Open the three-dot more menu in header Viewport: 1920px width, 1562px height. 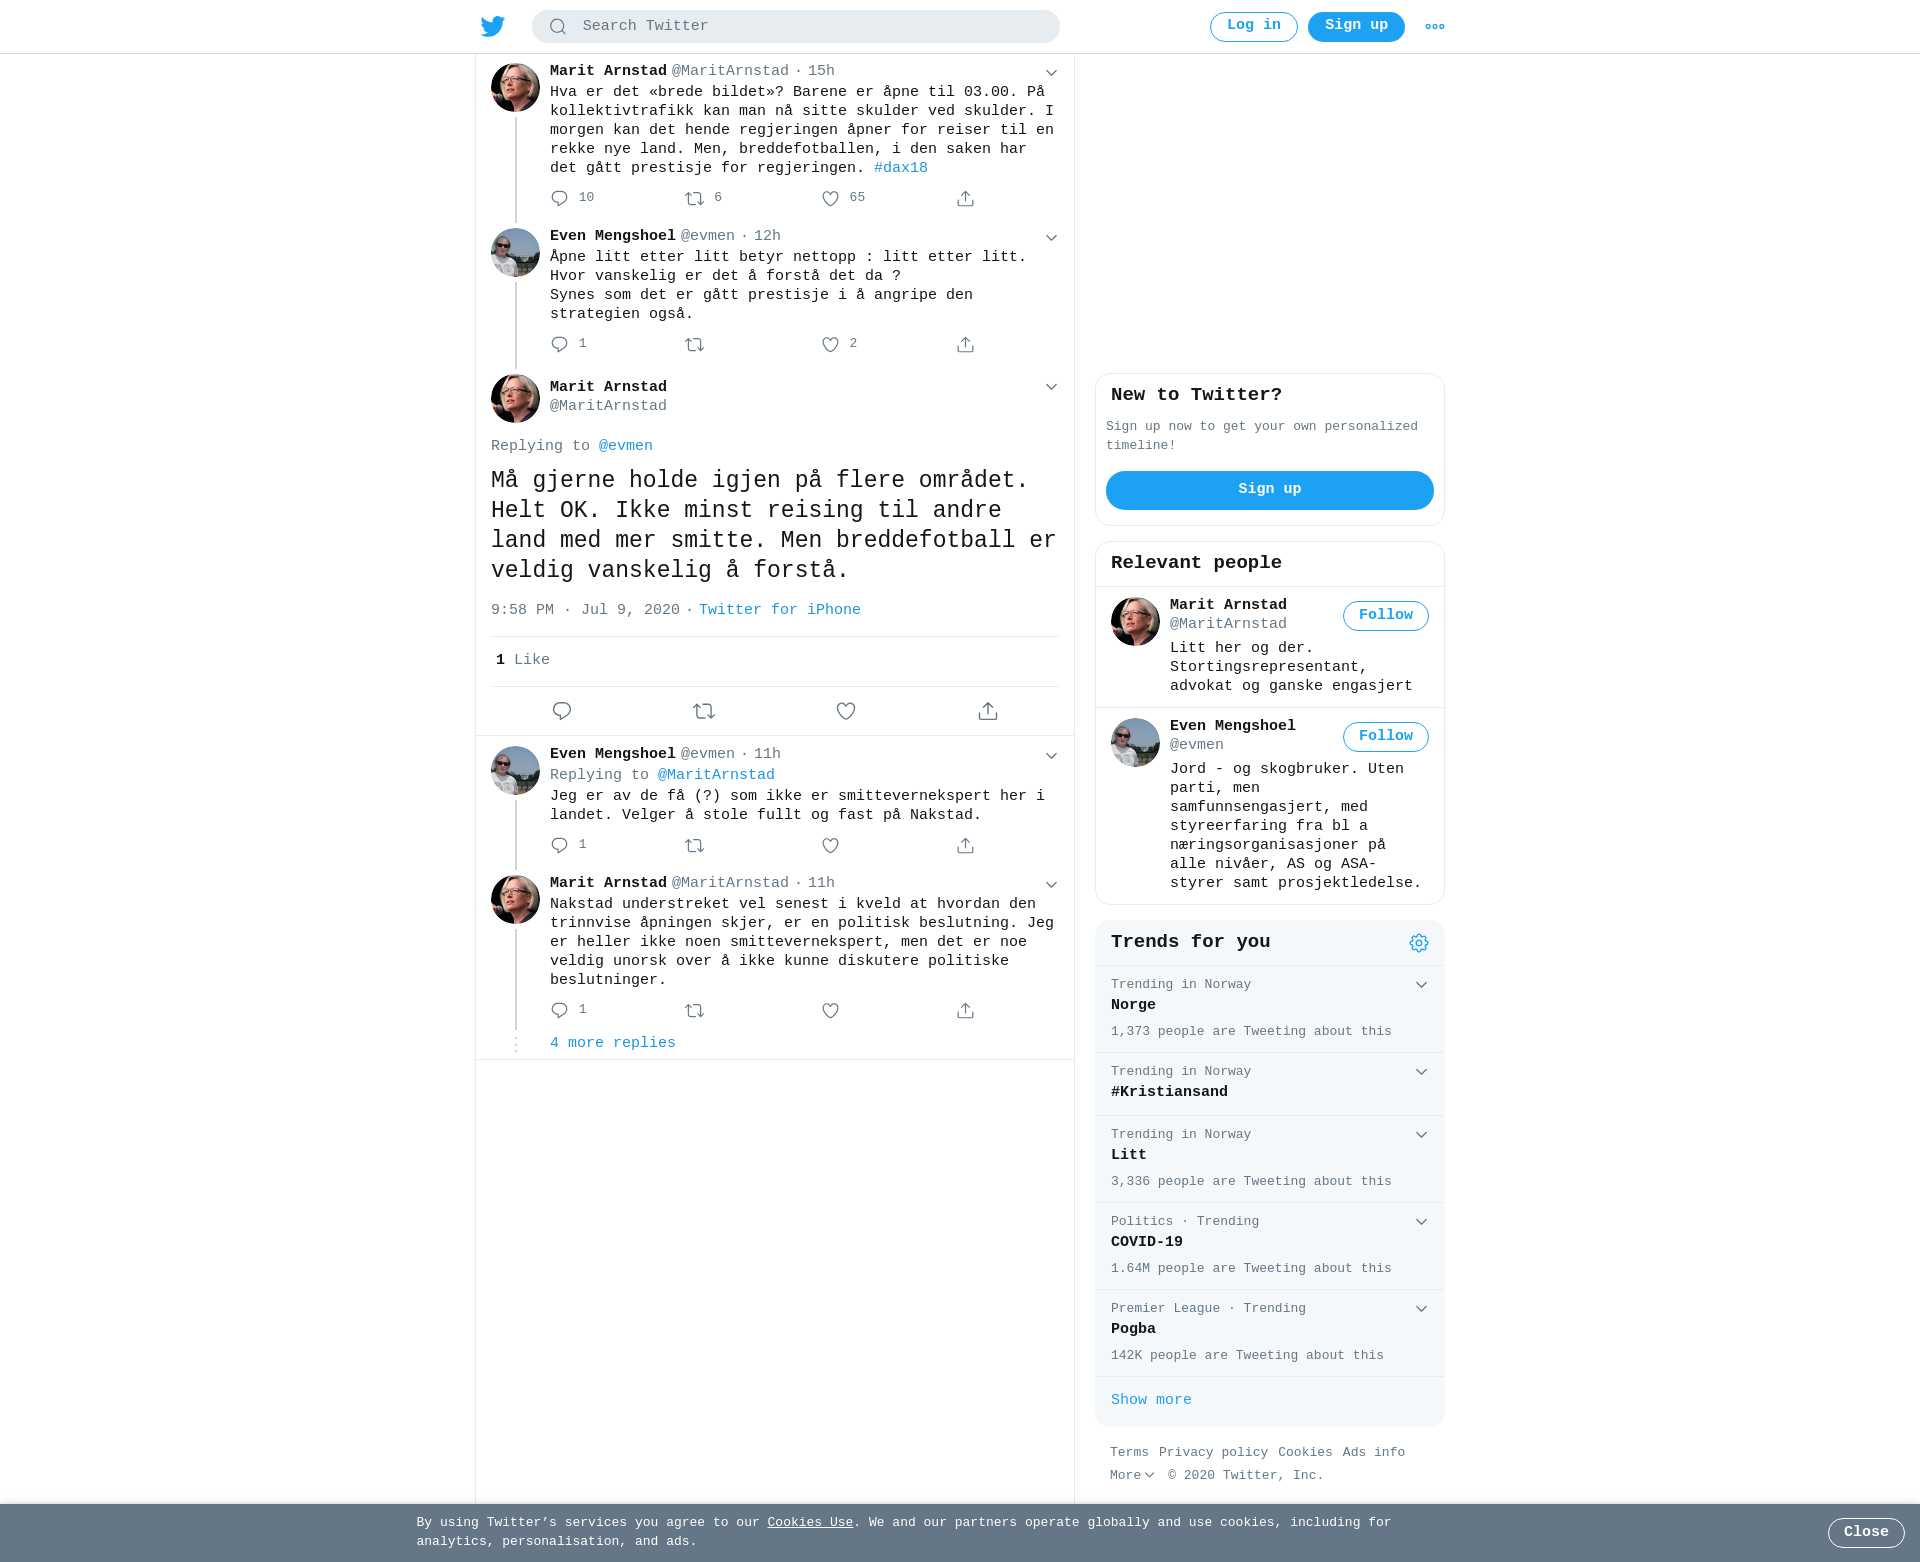[1435, 27]
